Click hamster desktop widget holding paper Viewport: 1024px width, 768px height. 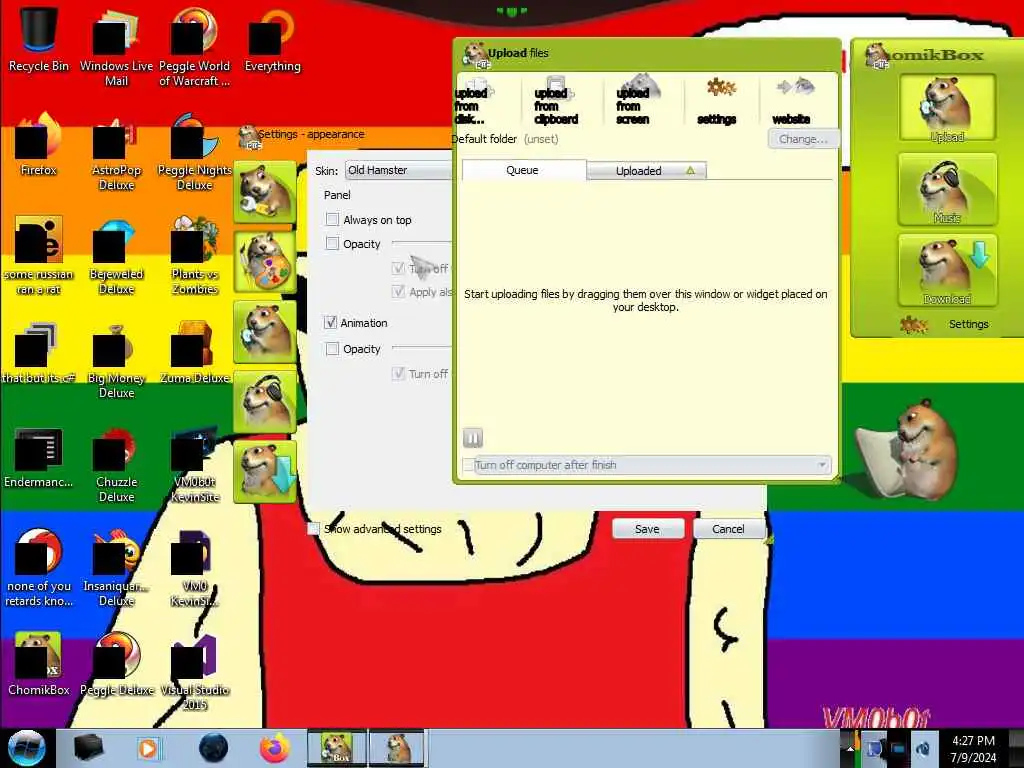coord(908,449)
